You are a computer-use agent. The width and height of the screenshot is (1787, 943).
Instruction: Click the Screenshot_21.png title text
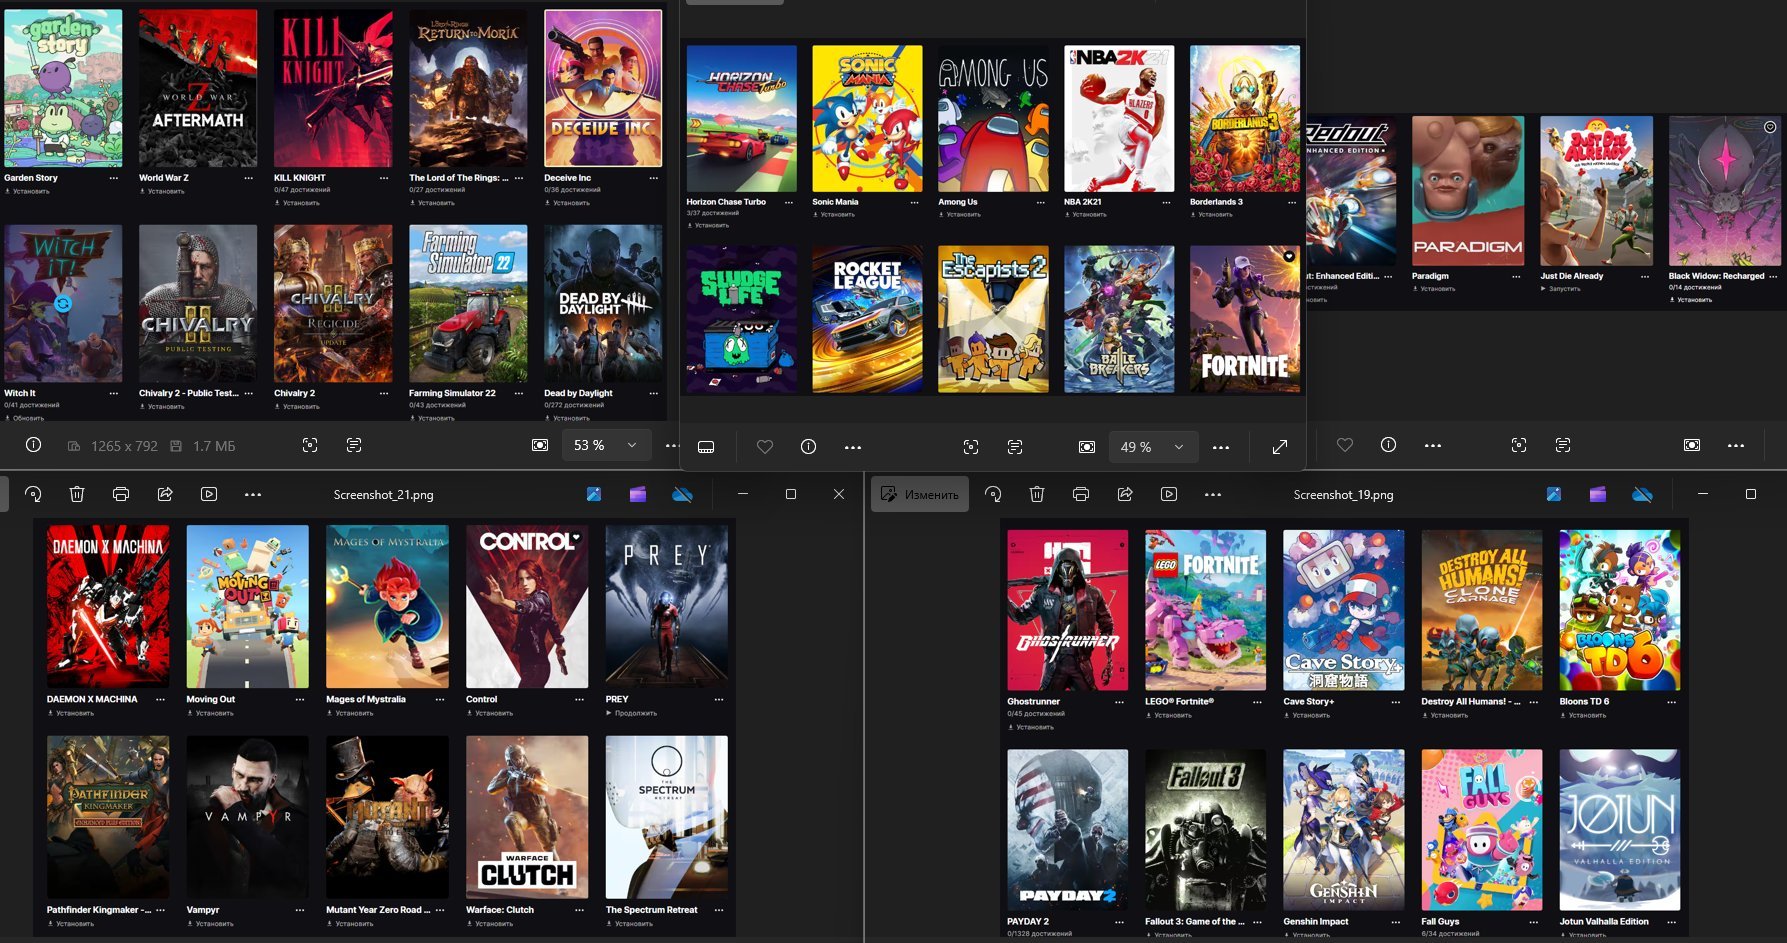(383, 494)
